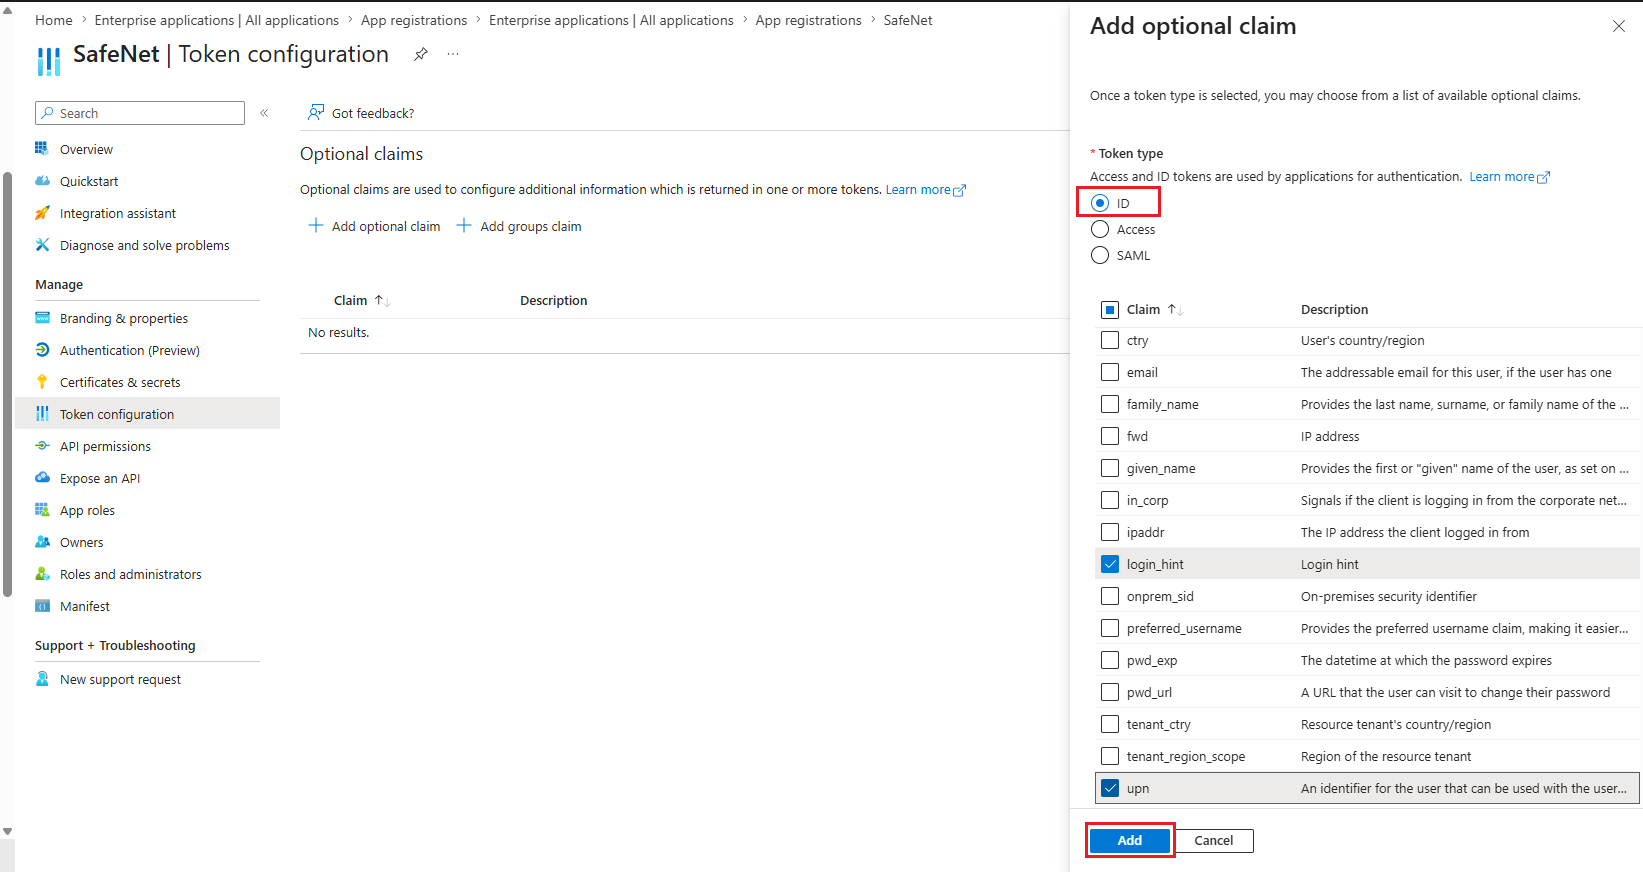Click the left sidebar vertical scrollbar
The image size is (1643, 872).
7,384
